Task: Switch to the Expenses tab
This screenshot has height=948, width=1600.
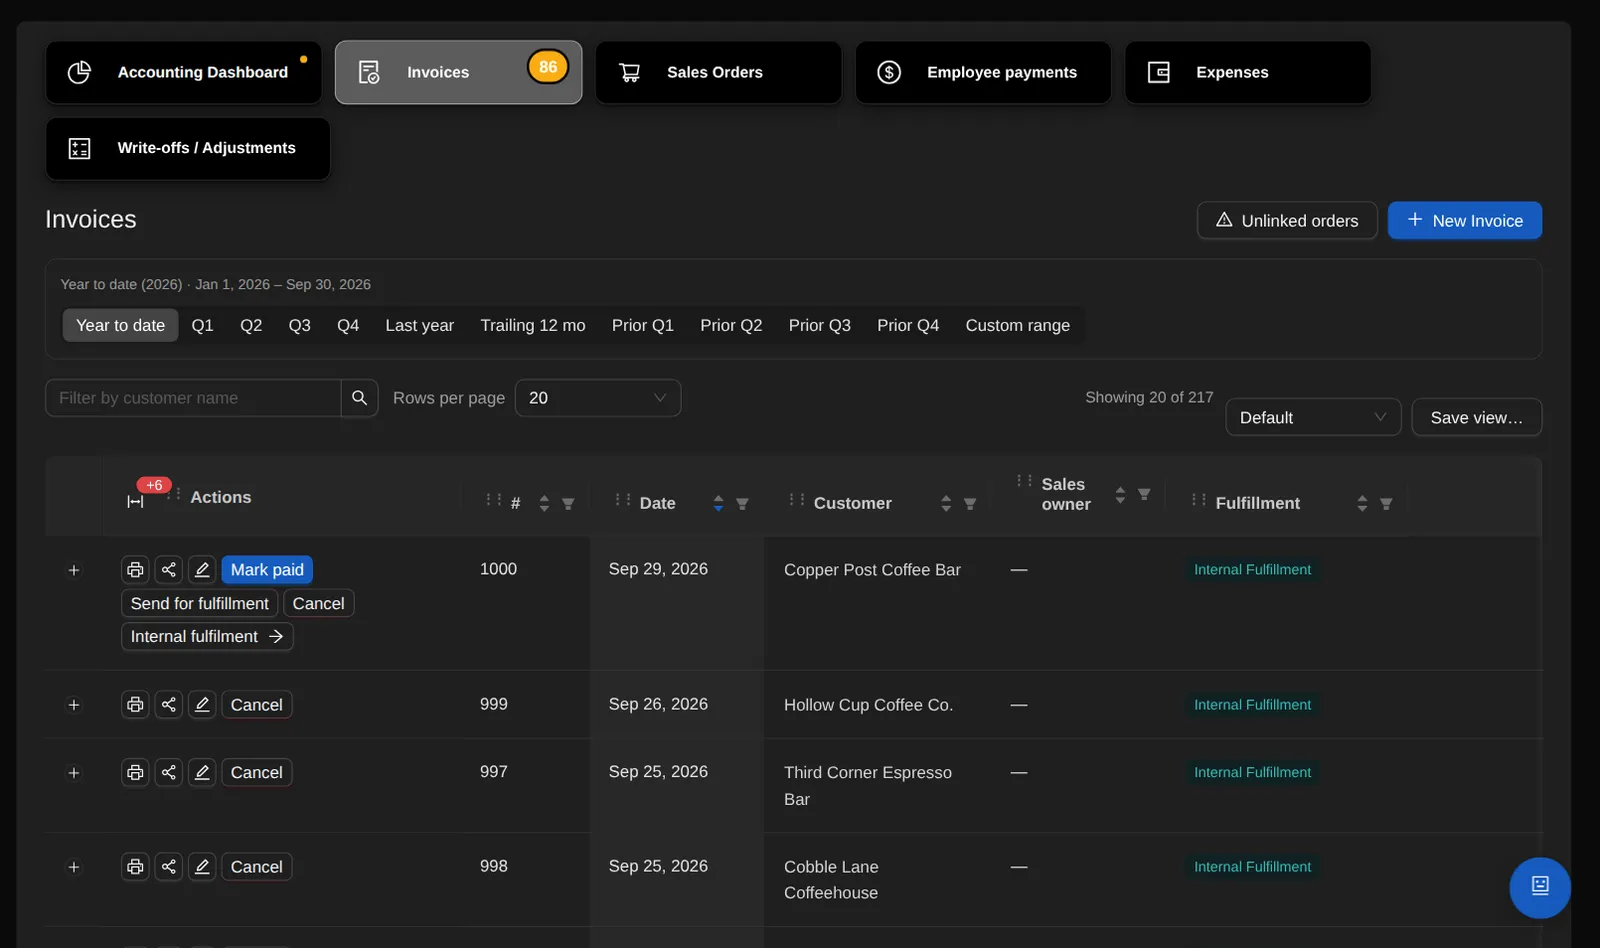Action: 1248,72
